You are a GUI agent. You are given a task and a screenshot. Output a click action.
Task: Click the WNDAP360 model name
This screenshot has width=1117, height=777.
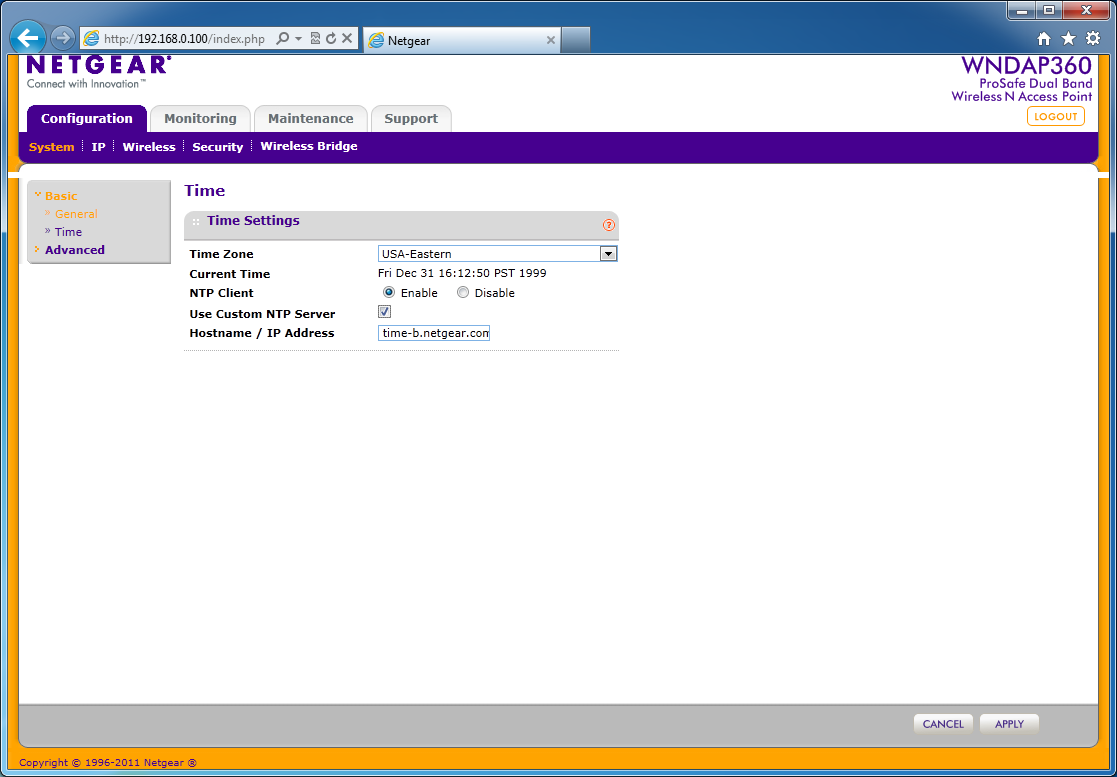[x=1027, y=66]
